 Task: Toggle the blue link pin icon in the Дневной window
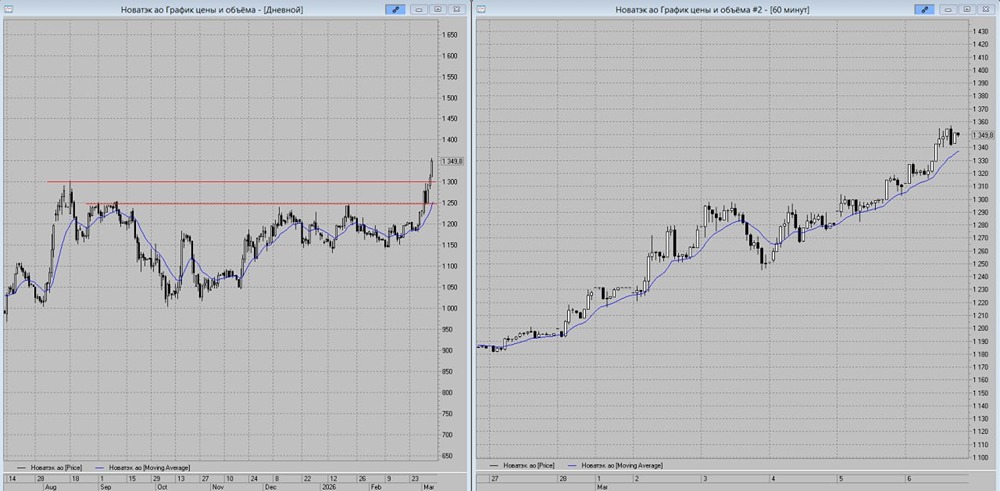coord(395,10)
